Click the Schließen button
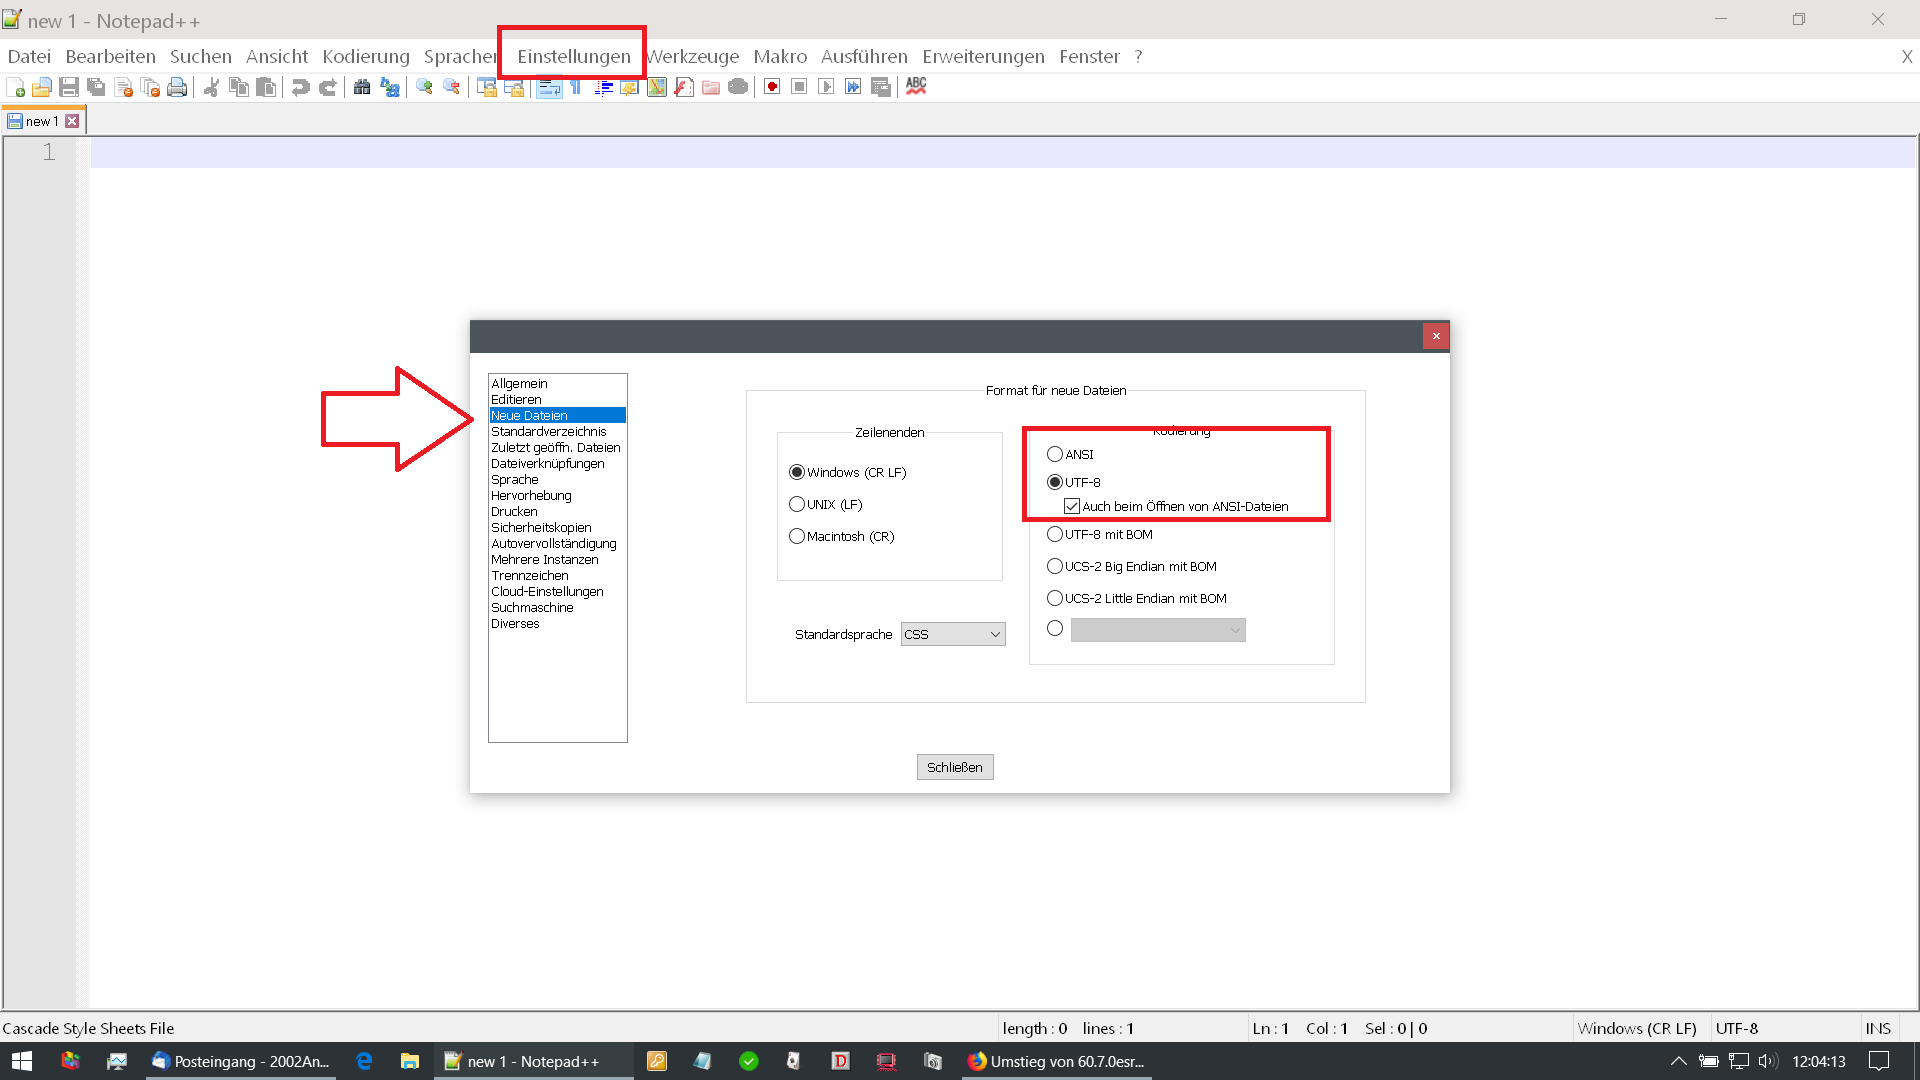1920x1080 pixels. tap(954, 767)
